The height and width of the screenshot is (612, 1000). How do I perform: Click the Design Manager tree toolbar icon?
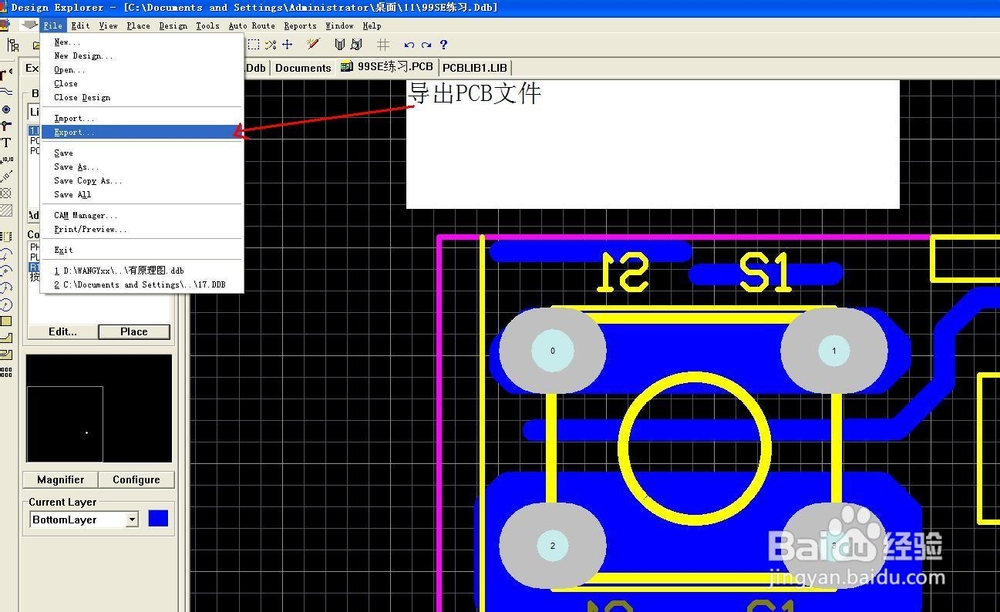point(12,45)
